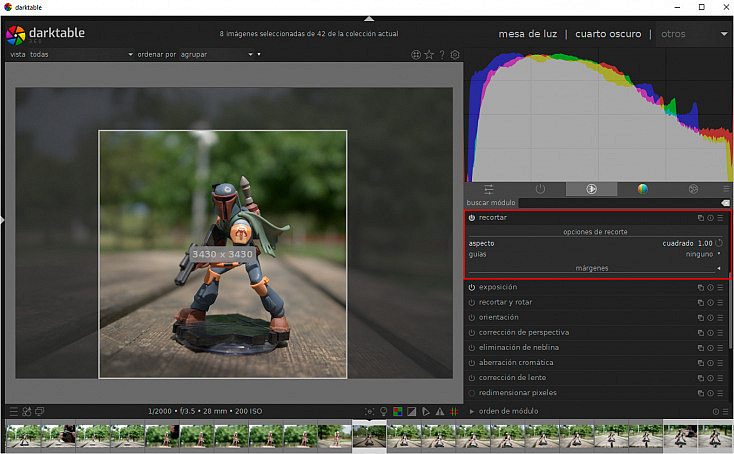Select the highlighted filmstrip thumbnail
Screen dimensions: 734x454
point(369,435)
